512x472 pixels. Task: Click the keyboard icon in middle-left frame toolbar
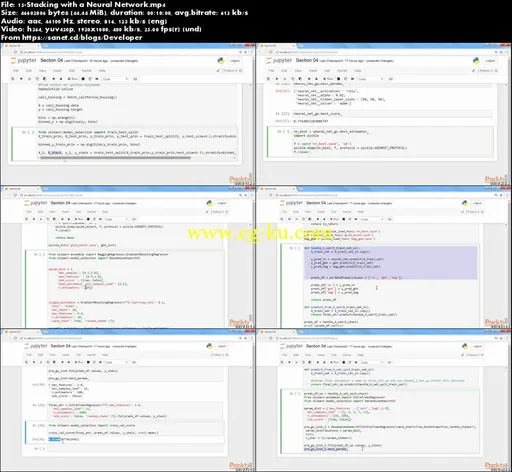pos(134,219)
